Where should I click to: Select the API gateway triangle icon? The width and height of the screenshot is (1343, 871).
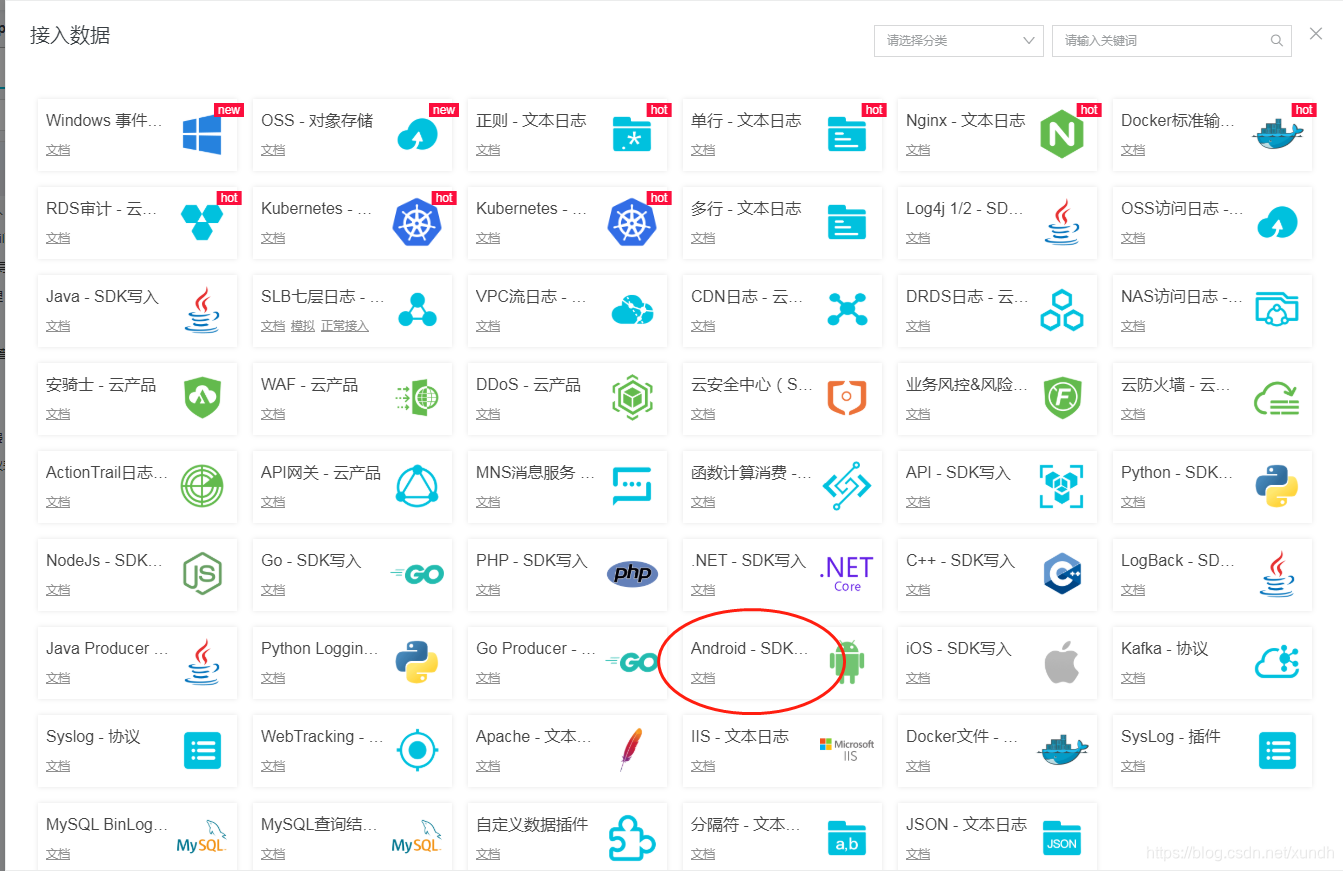pos(417,486)
